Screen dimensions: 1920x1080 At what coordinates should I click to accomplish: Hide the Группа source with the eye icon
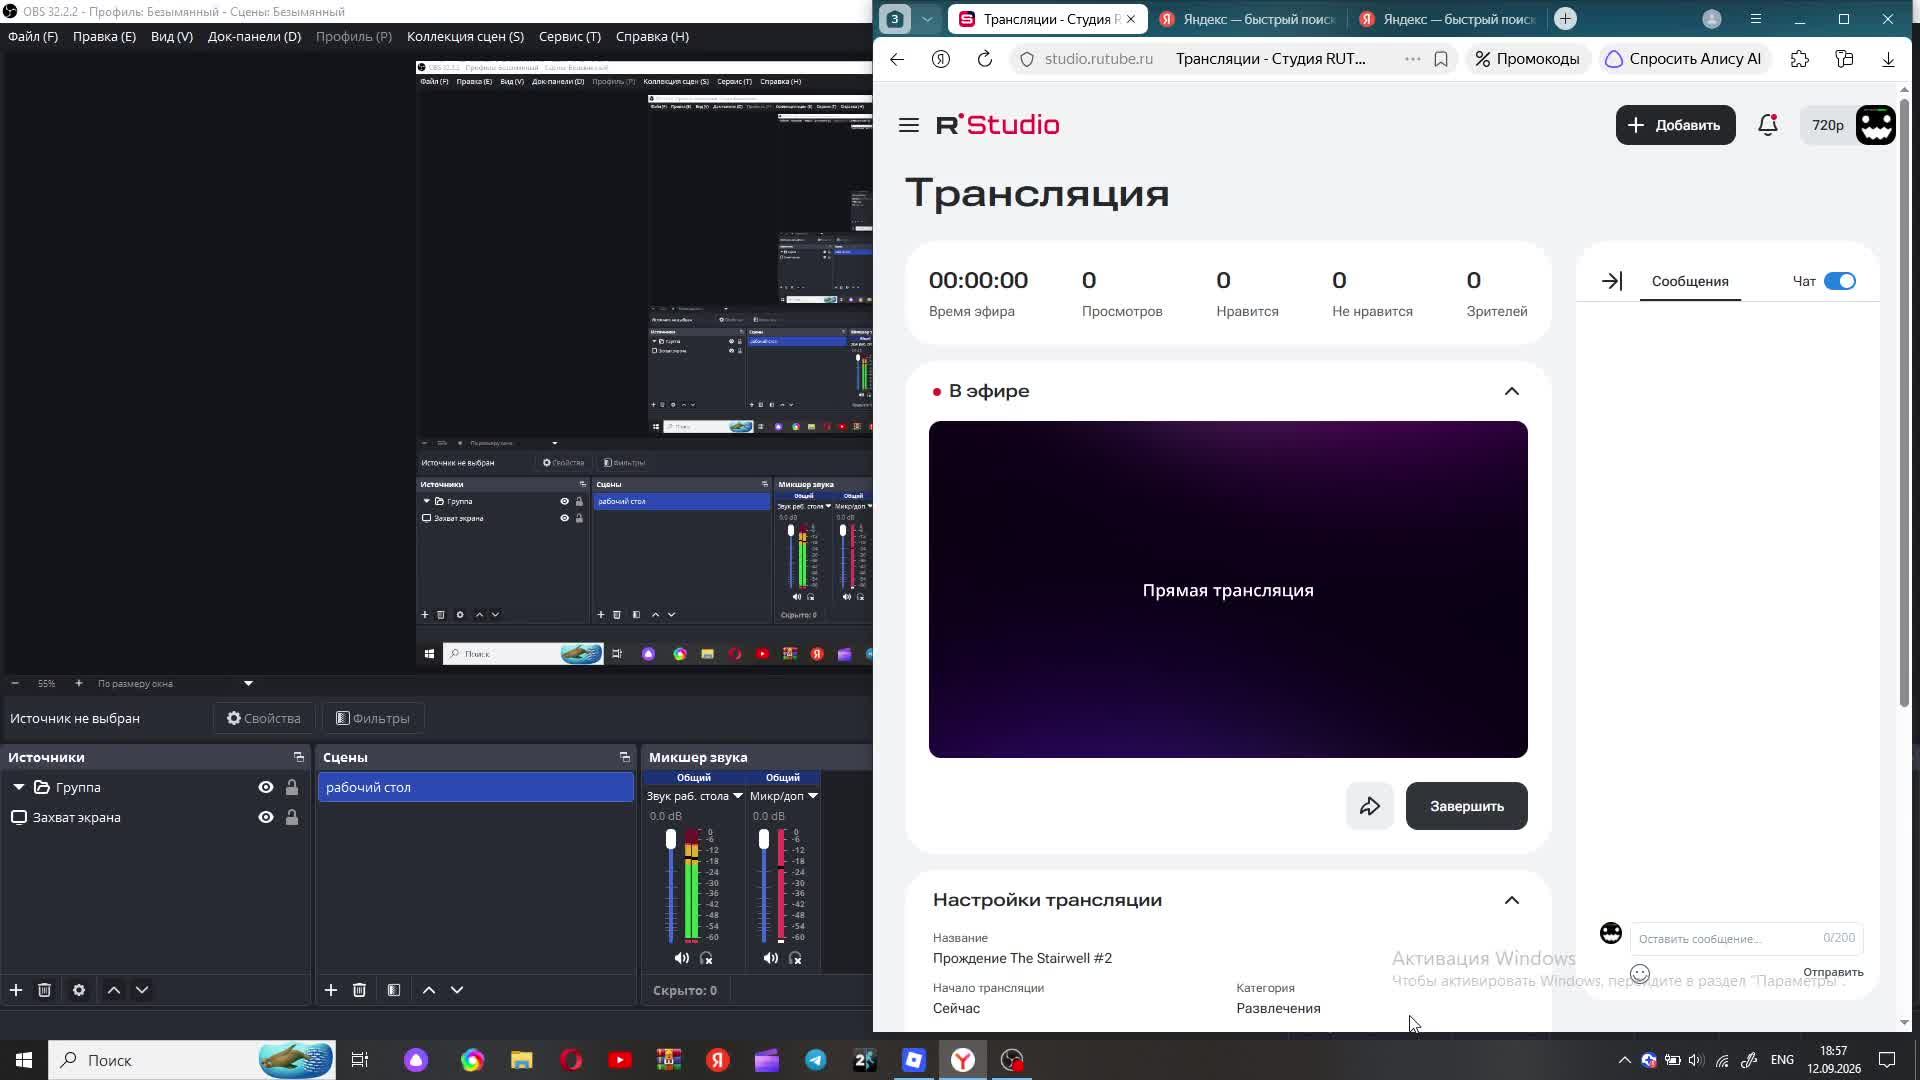coord(266,787)
